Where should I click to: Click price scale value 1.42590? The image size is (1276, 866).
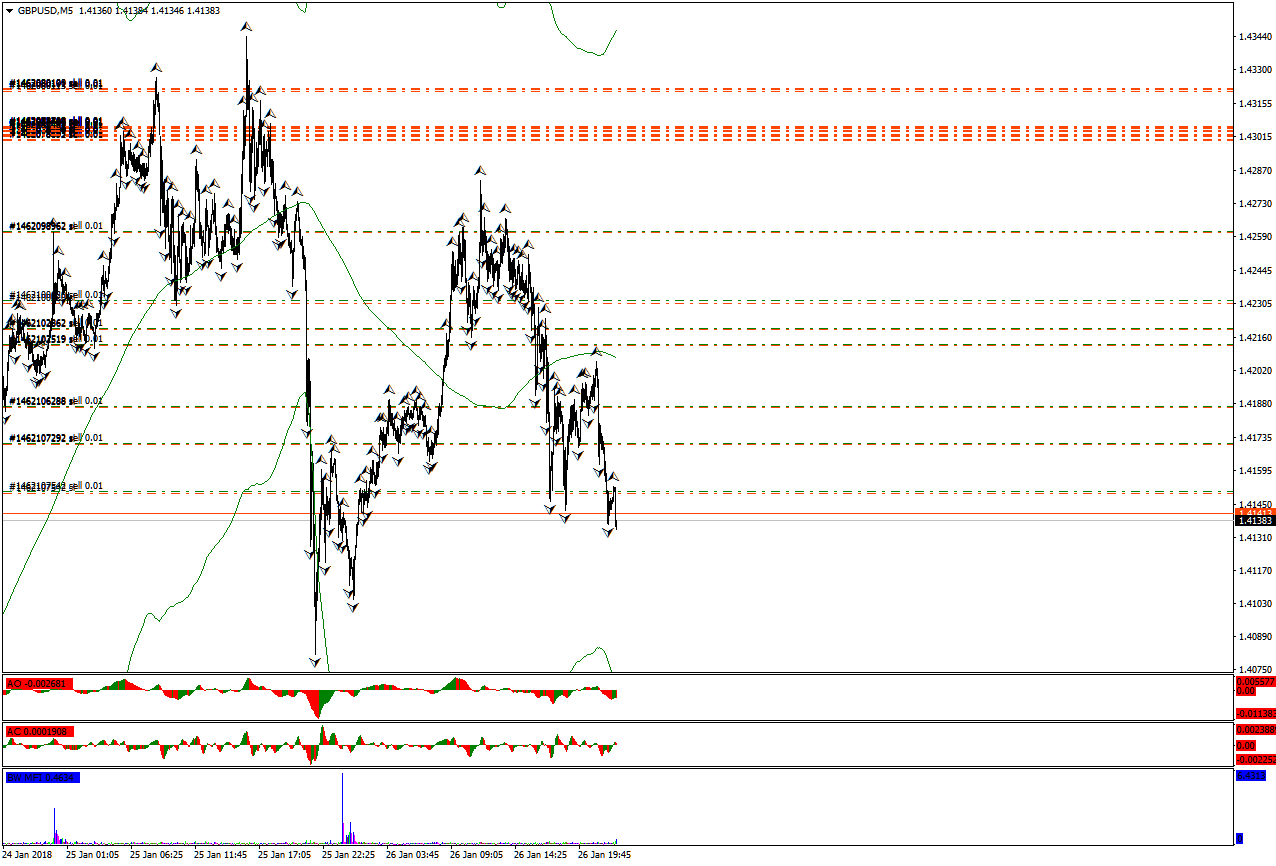1254,237
